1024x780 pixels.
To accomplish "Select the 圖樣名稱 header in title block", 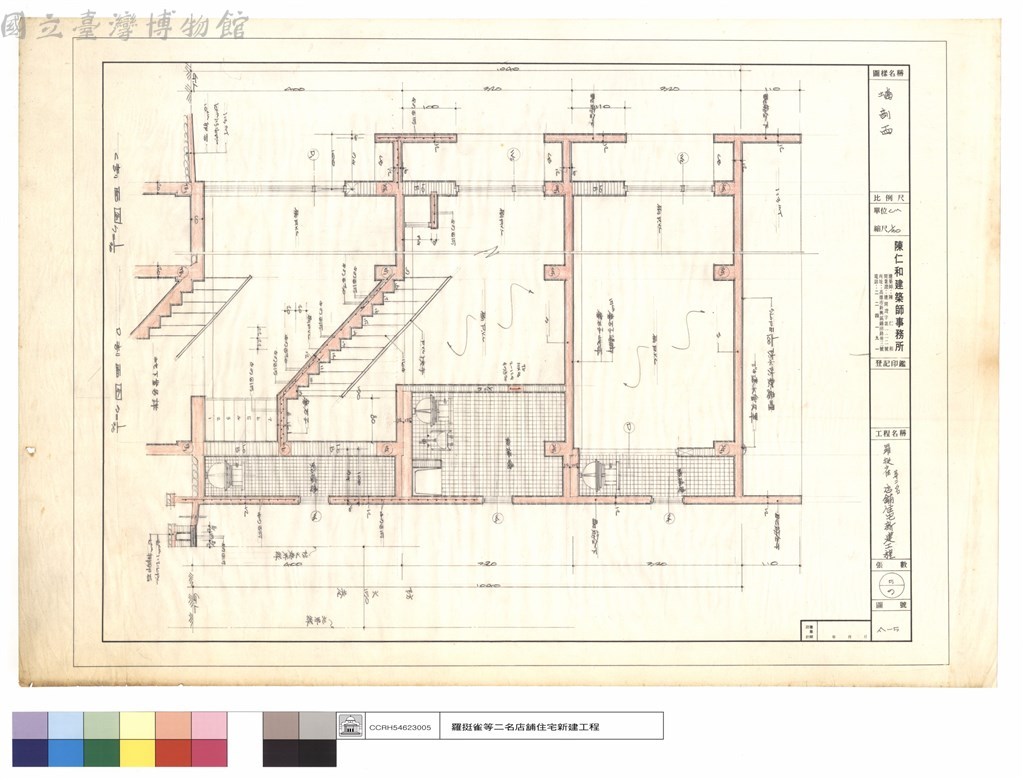I will (x=889, y=73).
